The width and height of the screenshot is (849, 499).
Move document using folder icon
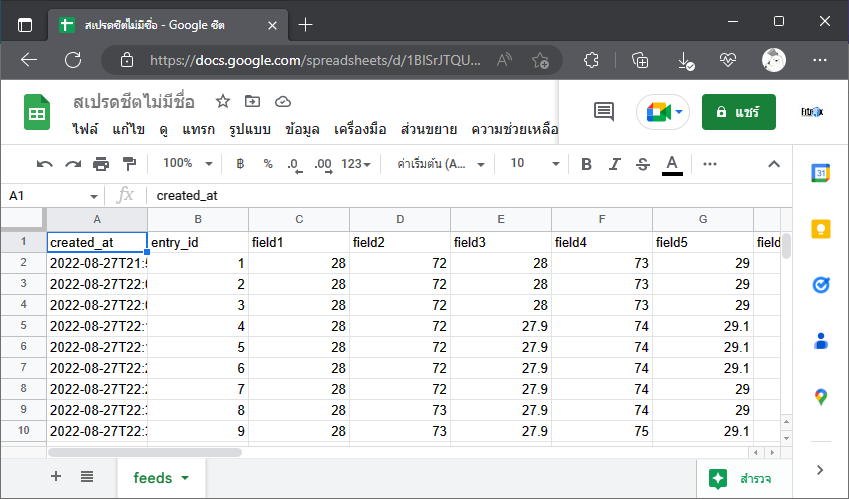pos(252,101)
